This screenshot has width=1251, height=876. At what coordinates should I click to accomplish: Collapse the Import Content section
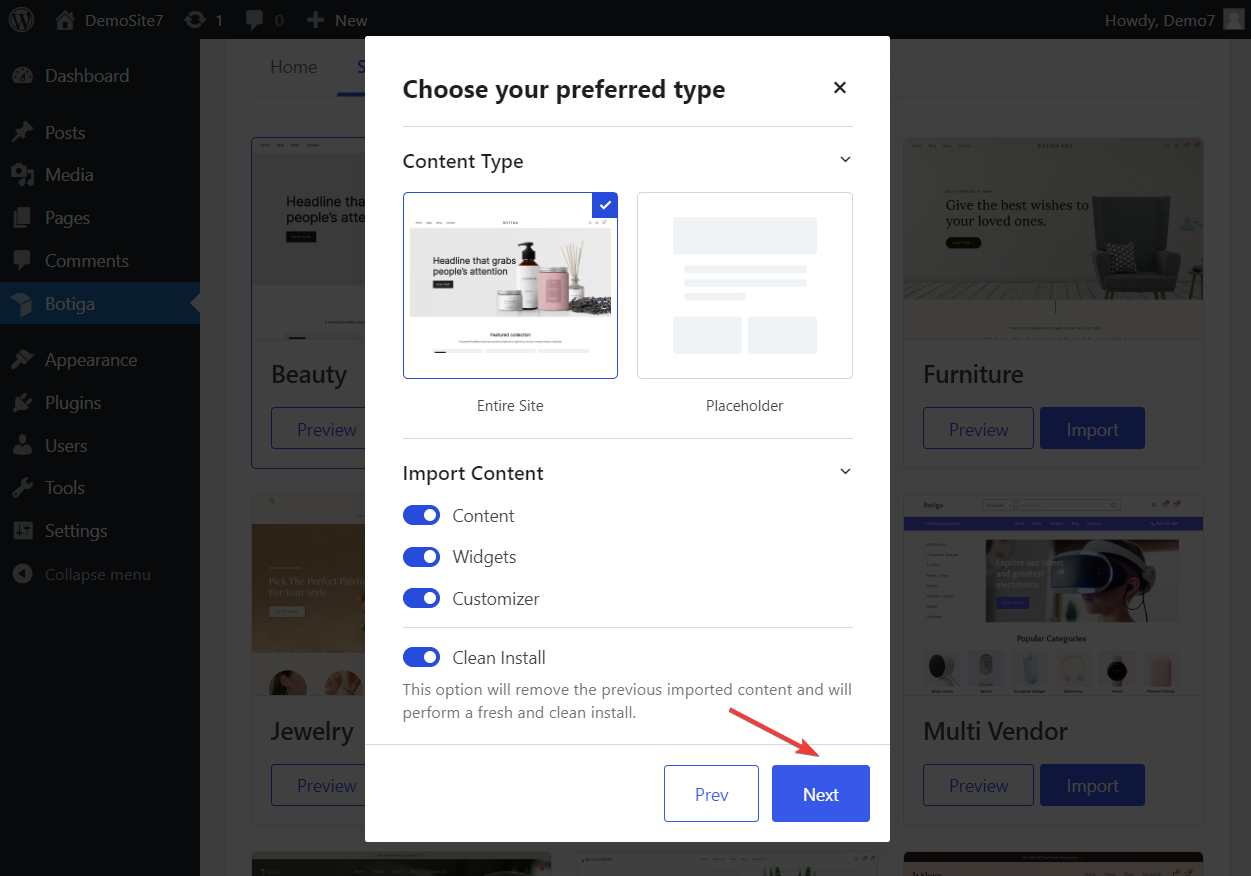(845, 472)
